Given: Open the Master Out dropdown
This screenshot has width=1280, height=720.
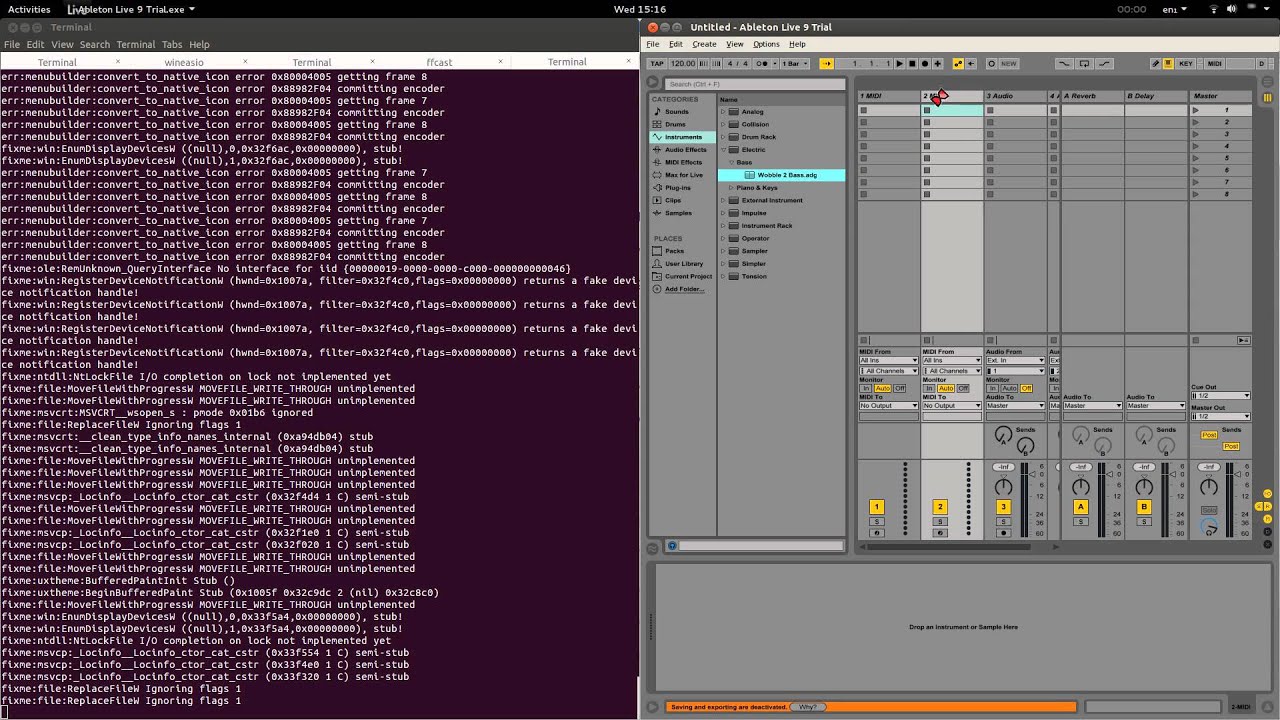Looking at the screenshot, I should coord(1221,416).
